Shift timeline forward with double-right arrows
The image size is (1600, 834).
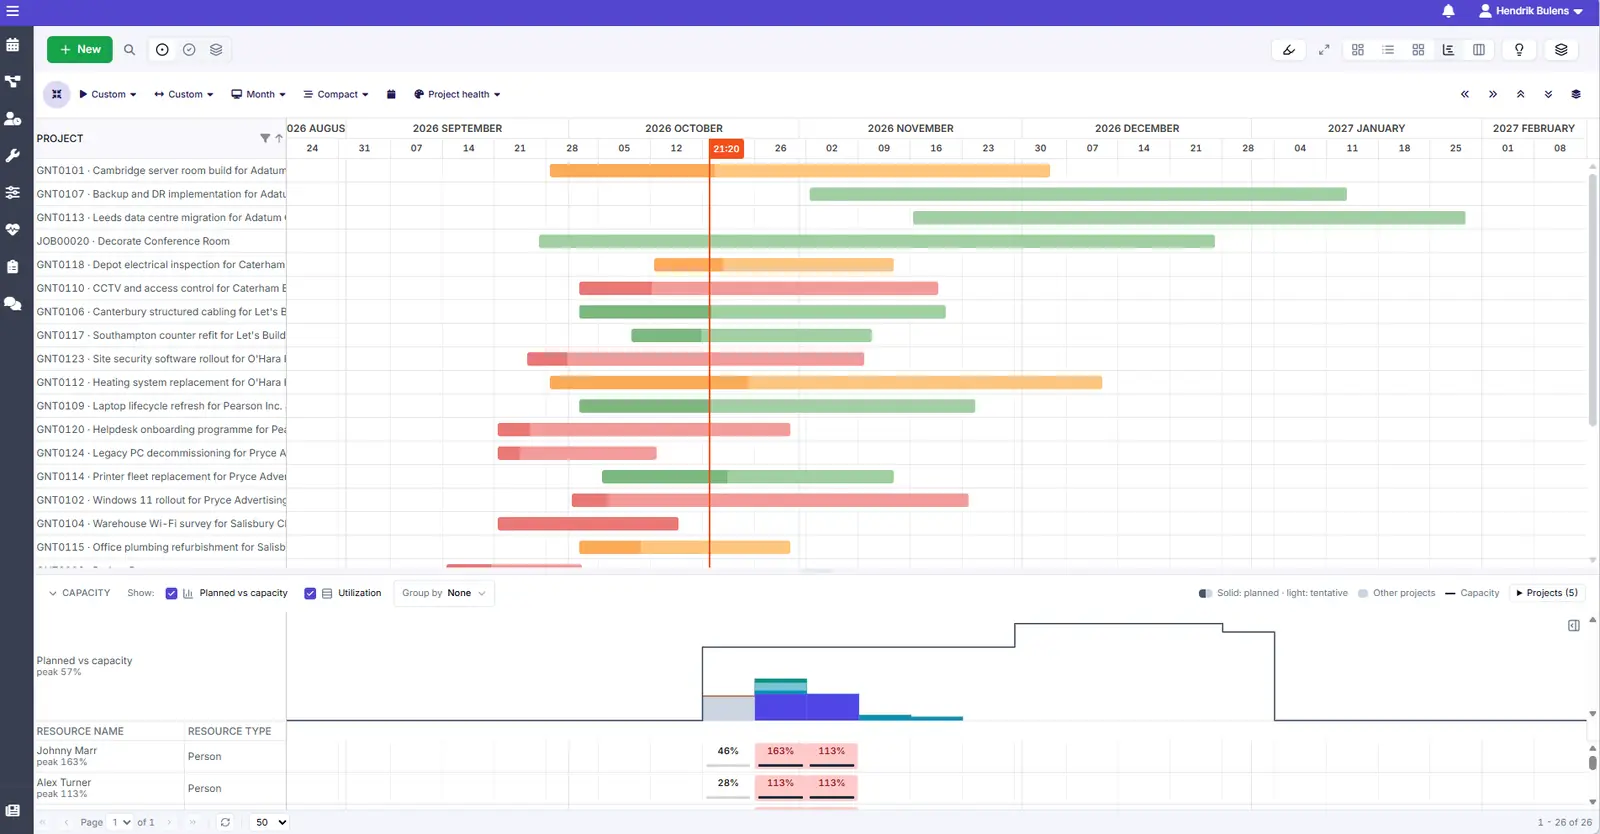pyautogui.click(x=1493, y=94)
